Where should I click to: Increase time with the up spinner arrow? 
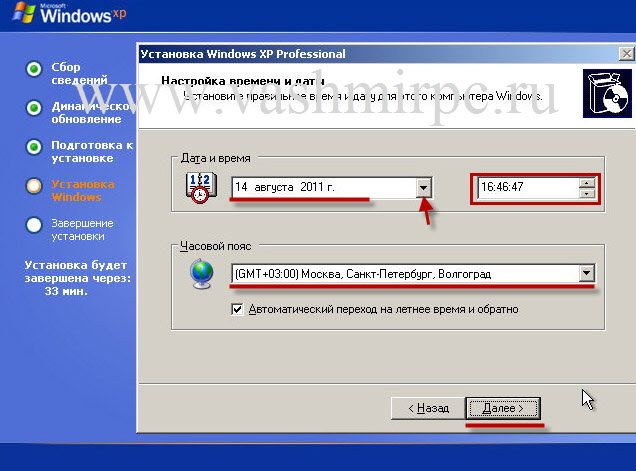click(587, 183)
